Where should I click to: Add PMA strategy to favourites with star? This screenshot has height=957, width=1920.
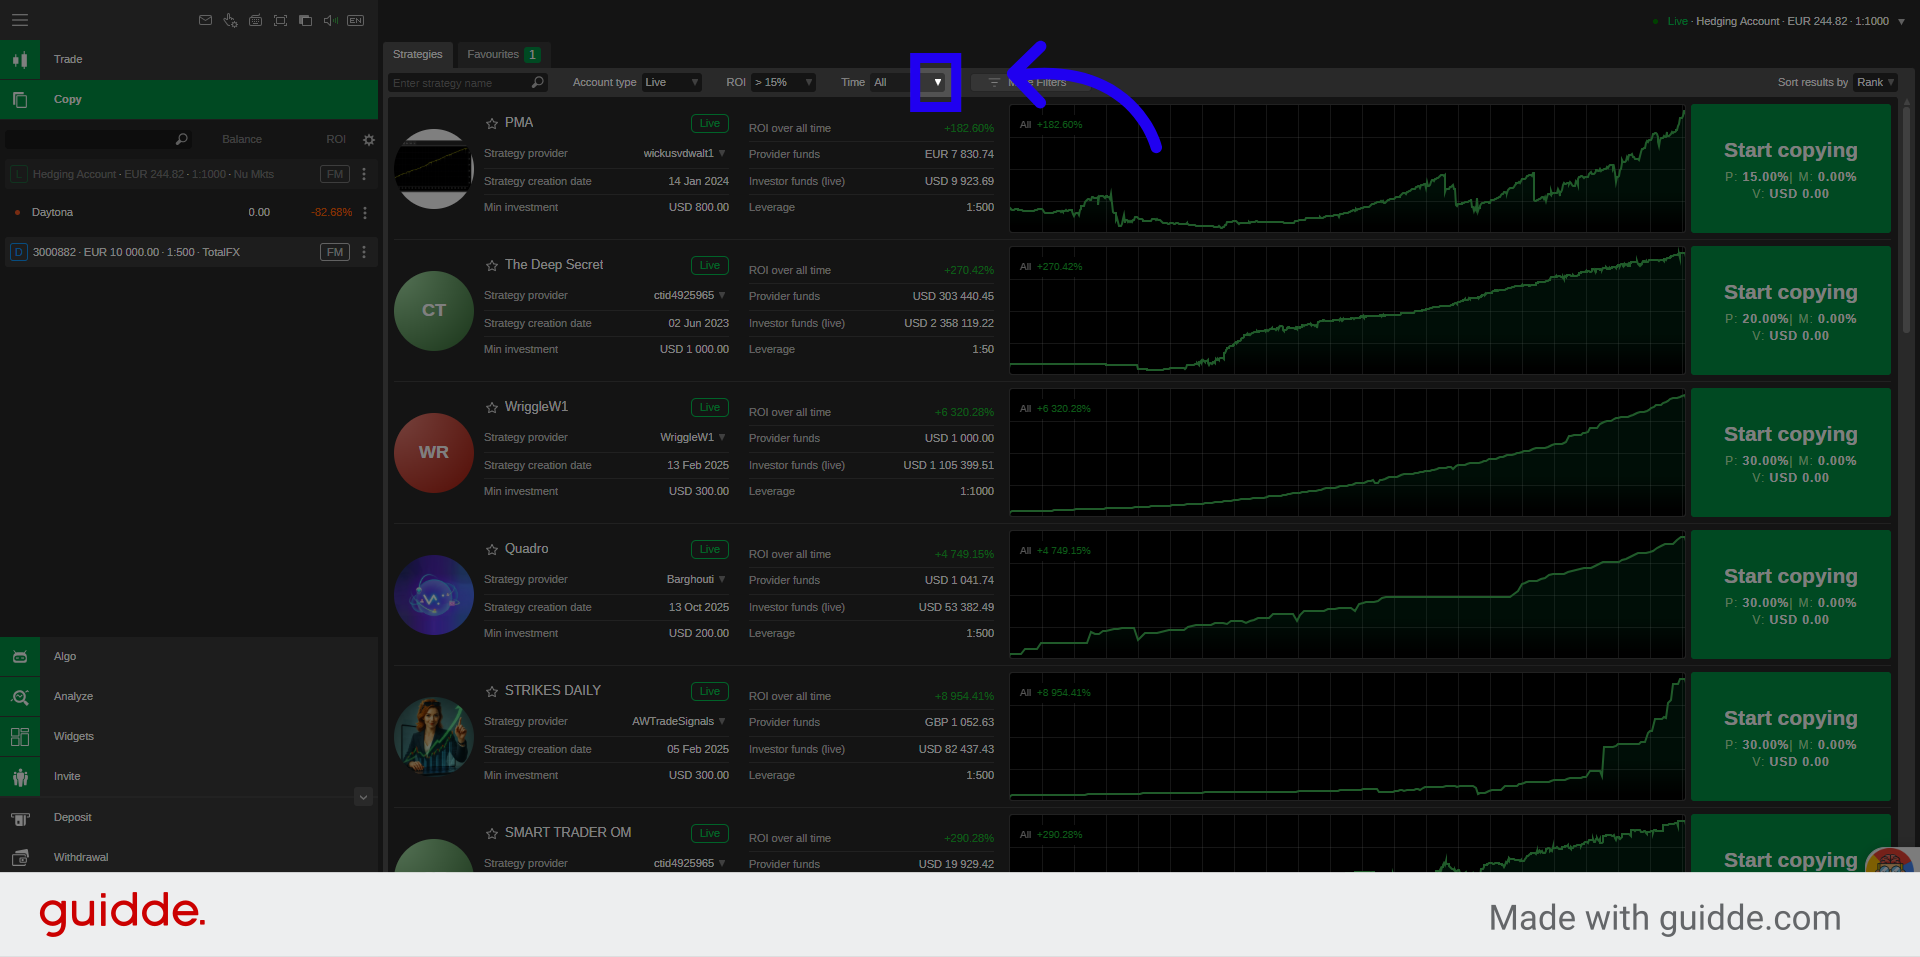click(492, 124)
